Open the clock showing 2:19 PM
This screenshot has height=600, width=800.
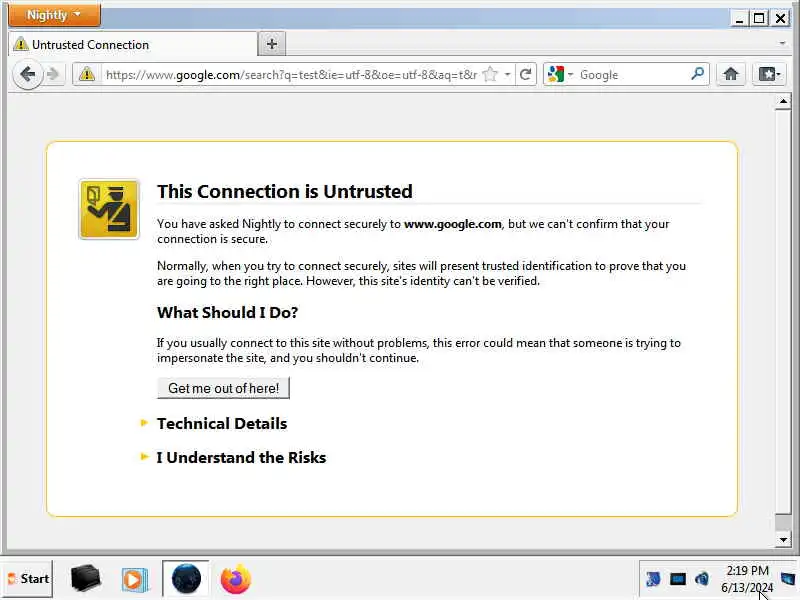click(747, 579)
